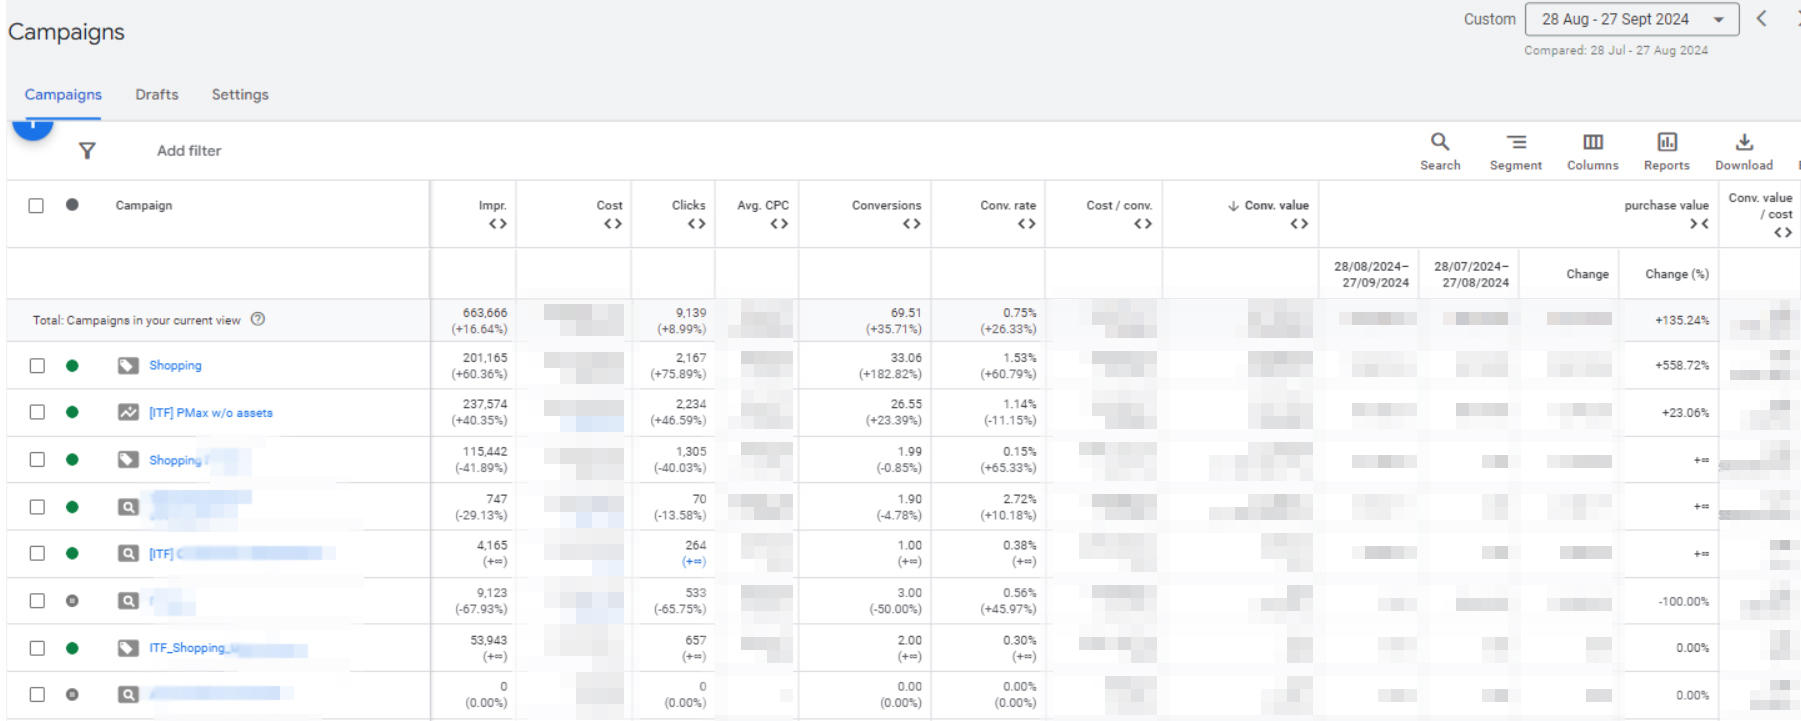Image resolution: width=1801 pixels, height=721 pixels.
Task: Open the Reports icon
Action: coord(1667,142)
